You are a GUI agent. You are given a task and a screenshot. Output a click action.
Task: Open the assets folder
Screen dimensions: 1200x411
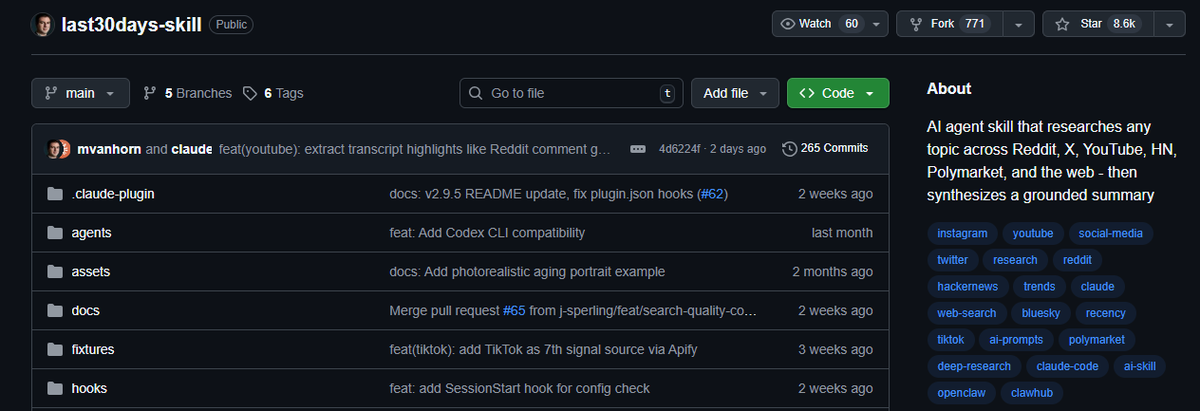coord(91,272)
